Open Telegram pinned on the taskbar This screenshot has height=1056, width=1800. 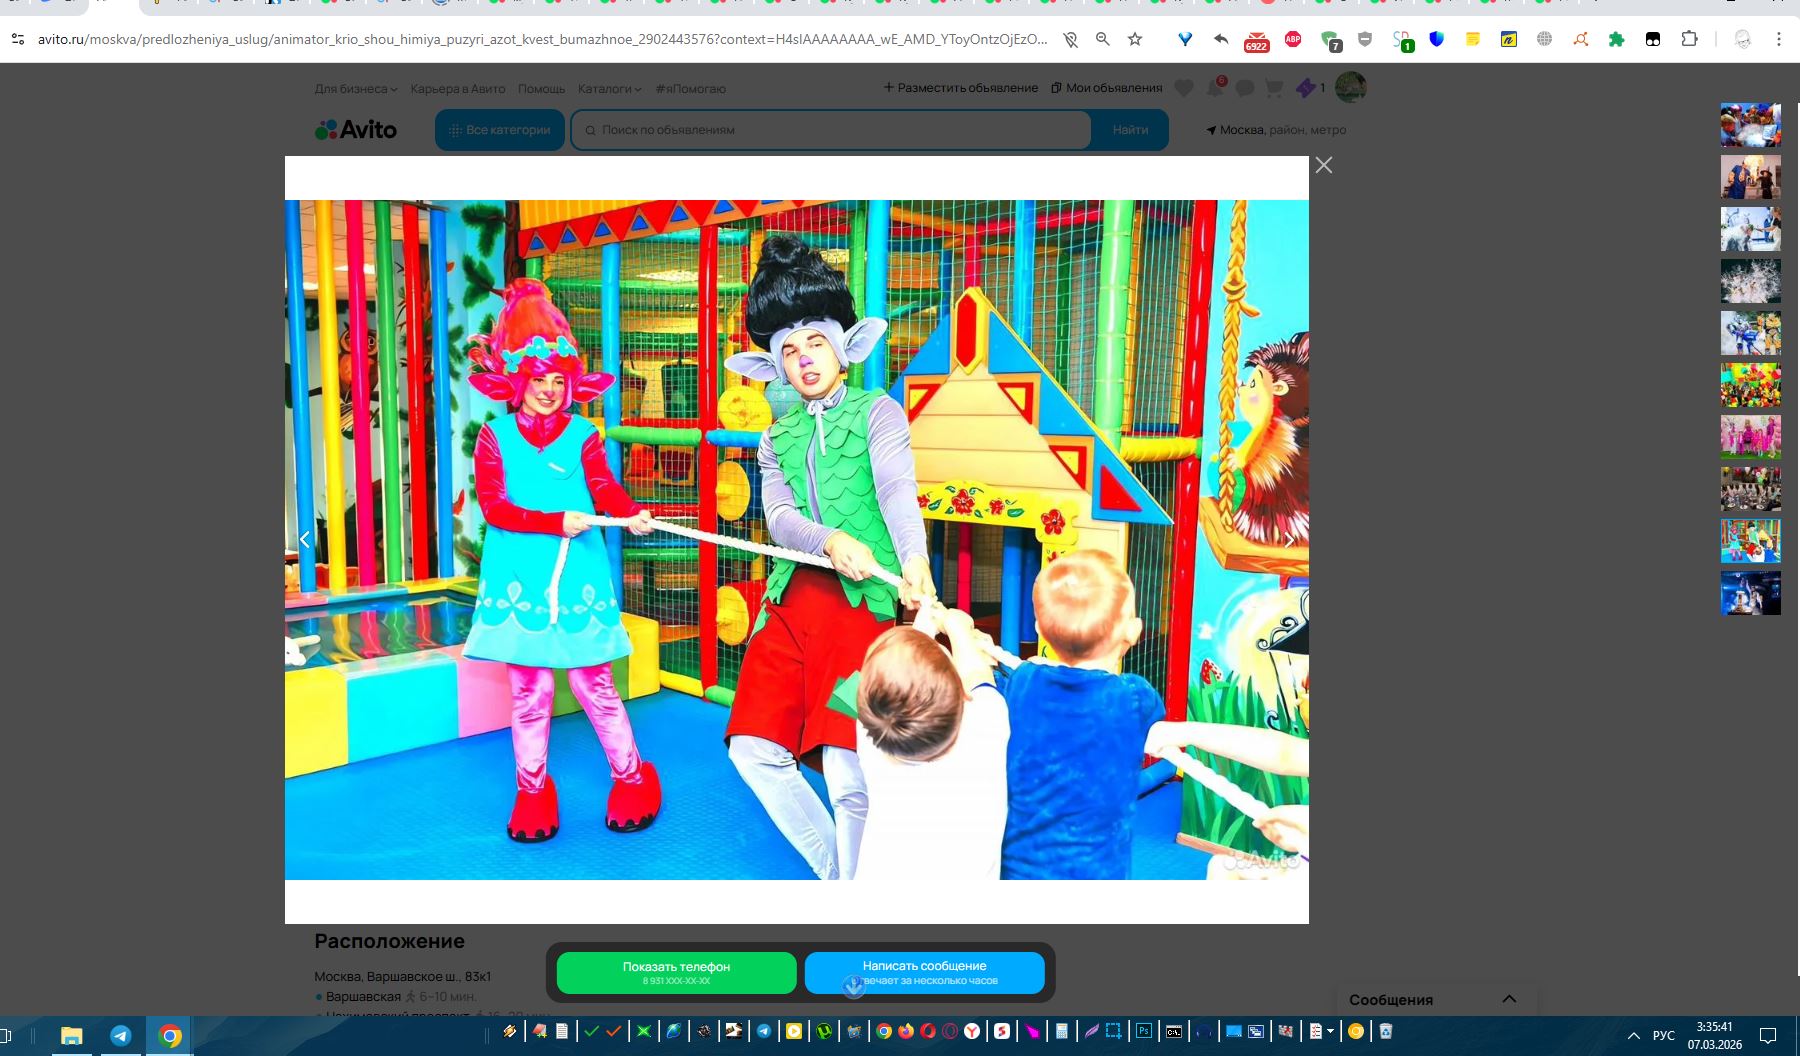(121, 1035)
